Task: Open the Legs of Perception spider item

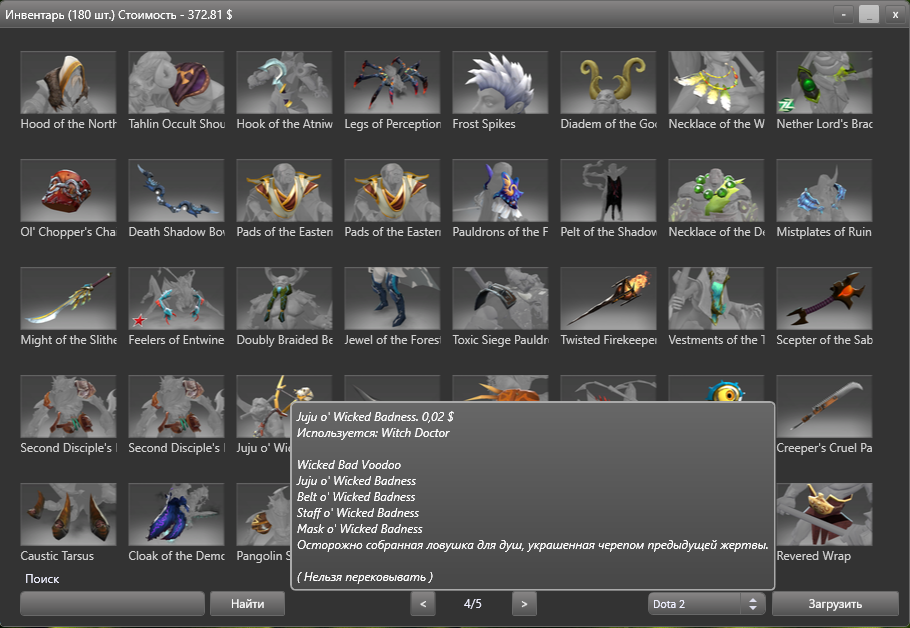Action: (x=392, y=82)
